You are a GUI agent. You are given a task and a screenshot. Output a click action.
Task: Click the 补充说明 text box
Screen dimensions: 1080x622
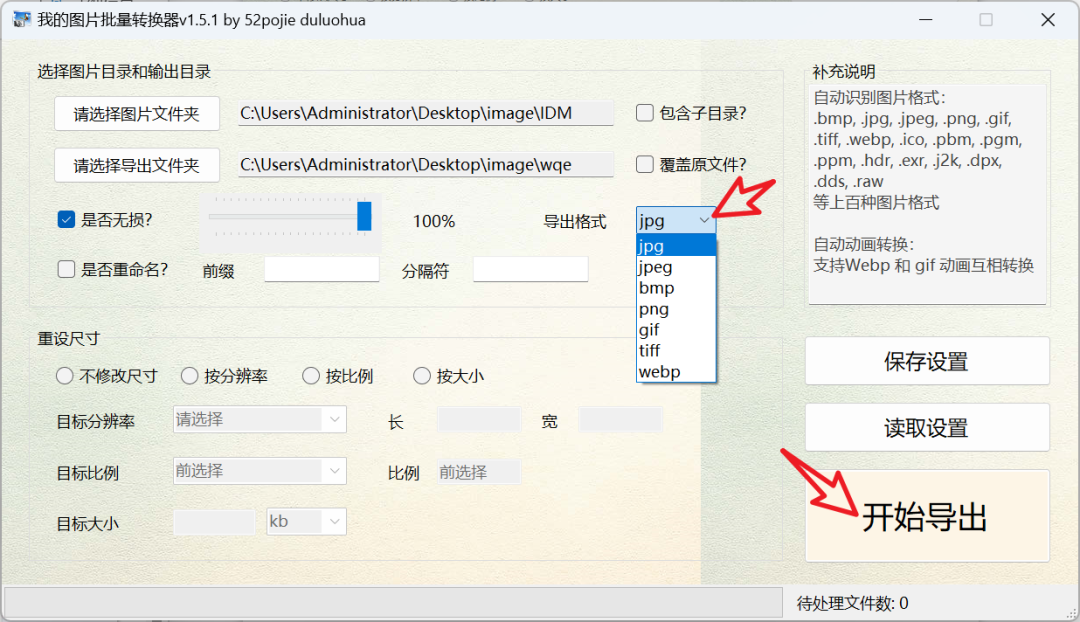pyautogui.click(x=927, y=194)
